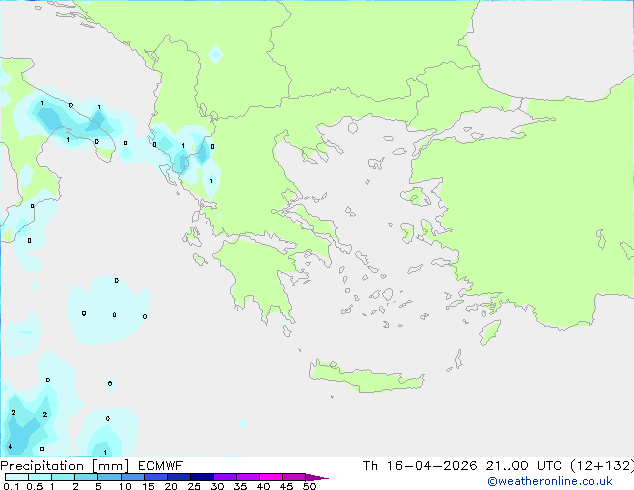This screenshot has width=634, height=490.
Task: Click the 'Precipitation [mm]' title text
Action: (65, 466)
